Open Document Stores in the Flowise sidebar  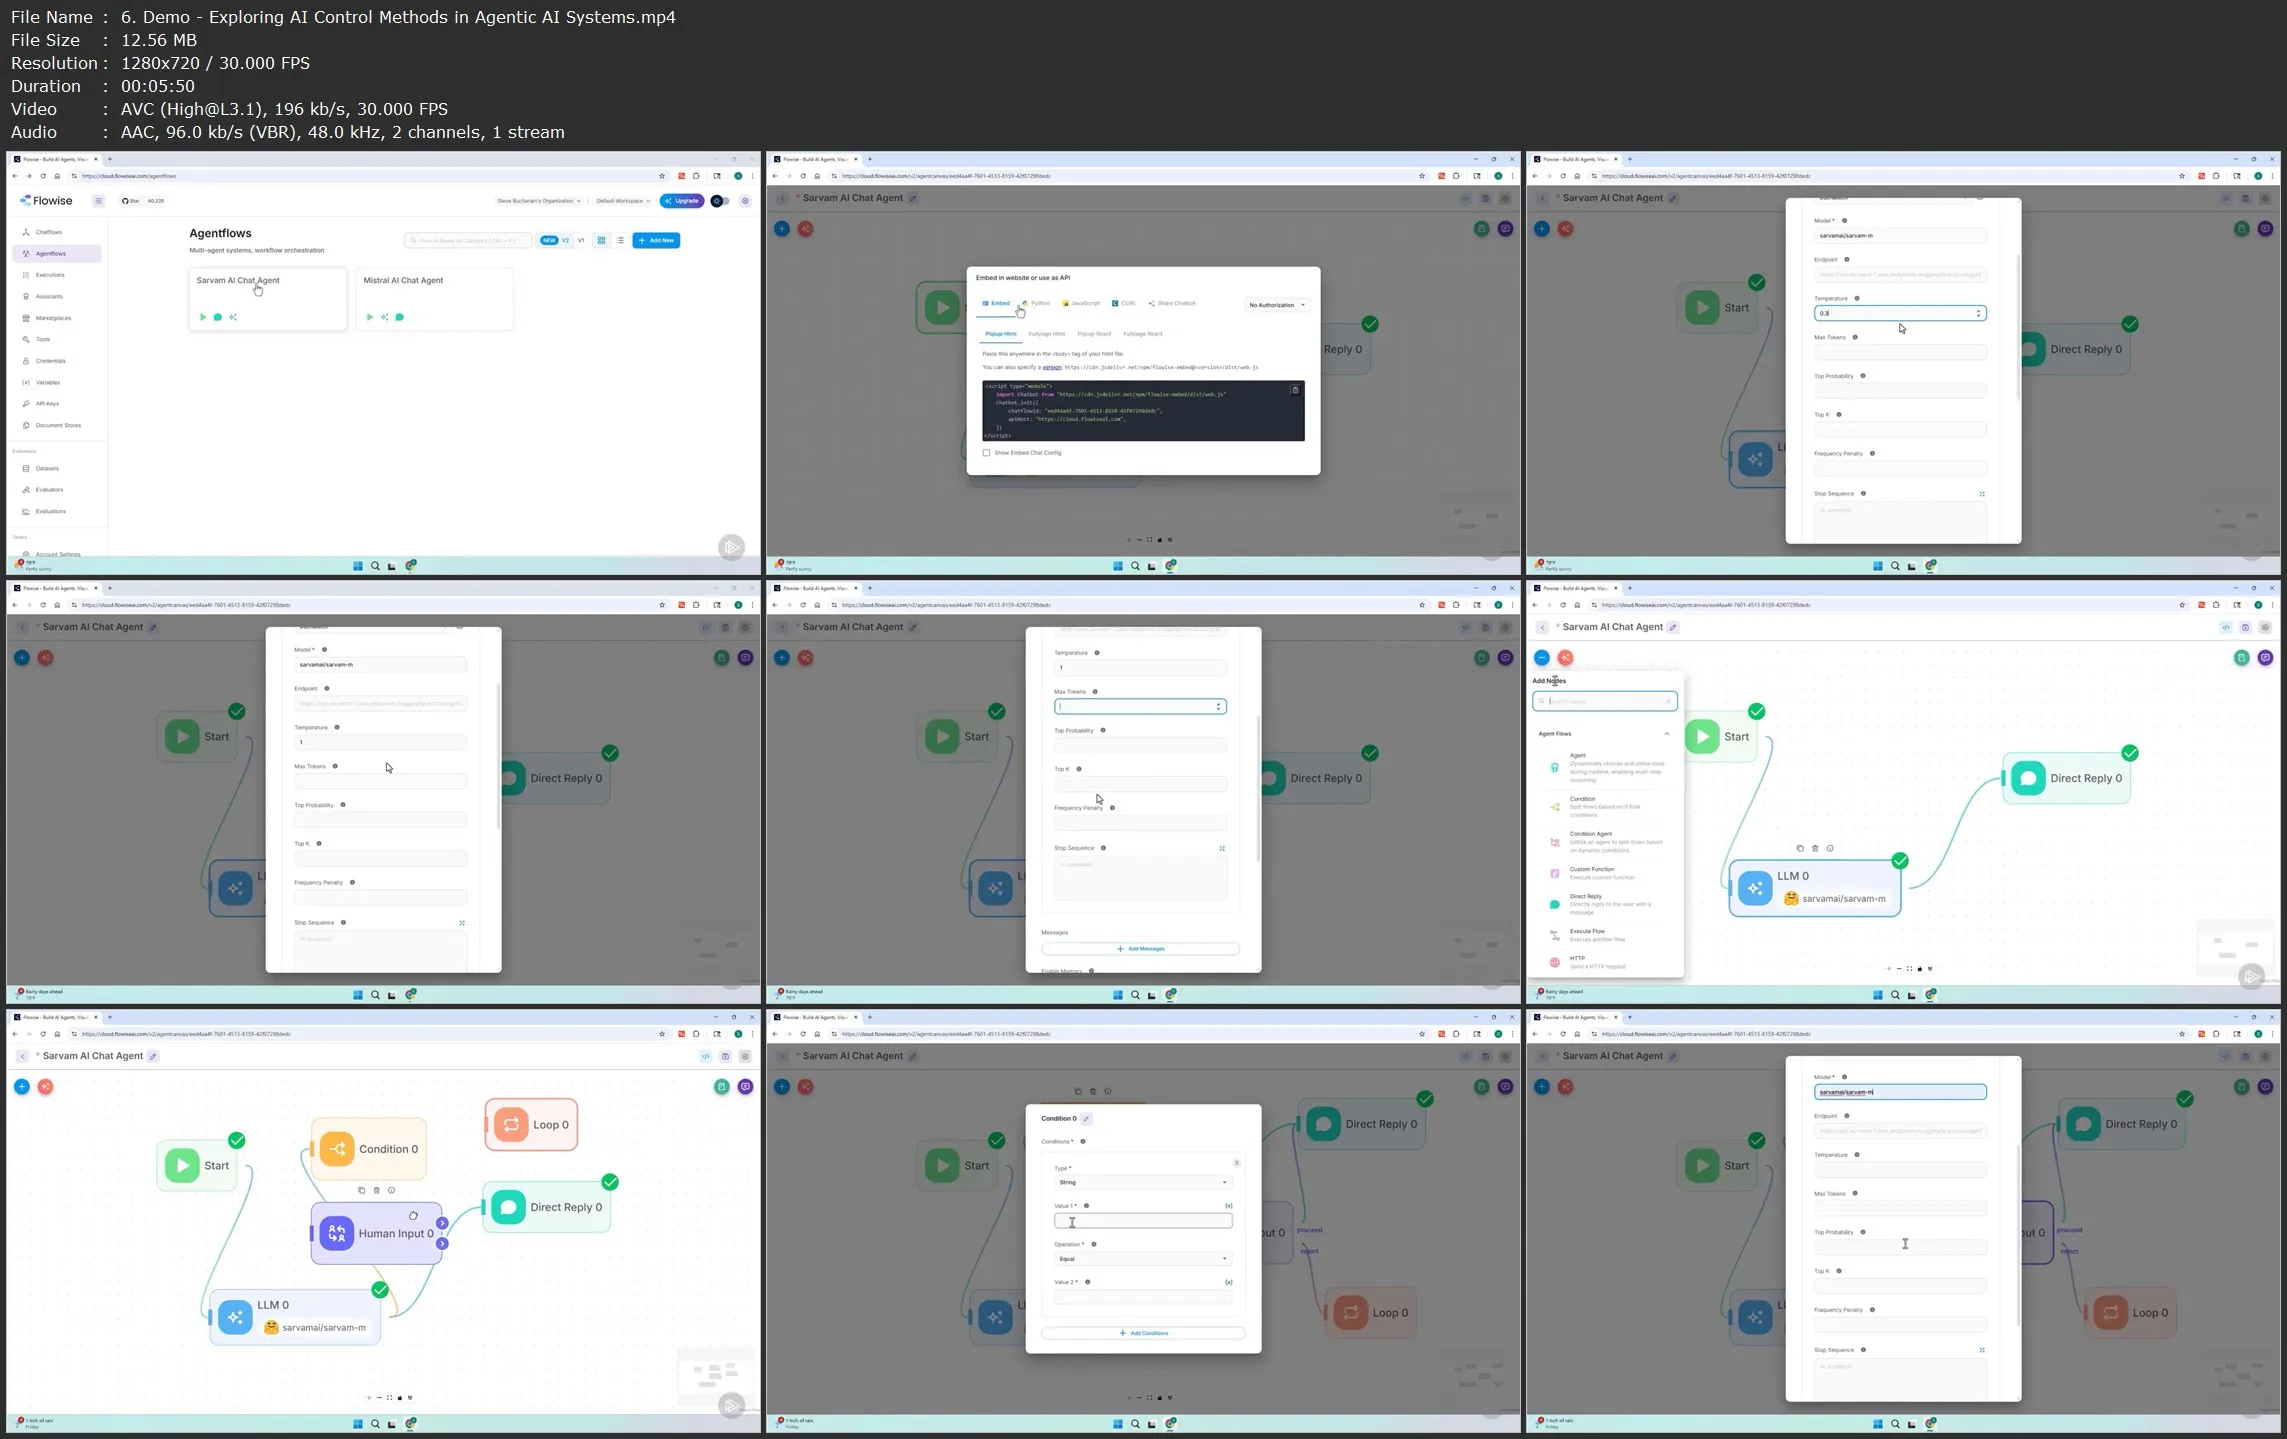[58, 426]
